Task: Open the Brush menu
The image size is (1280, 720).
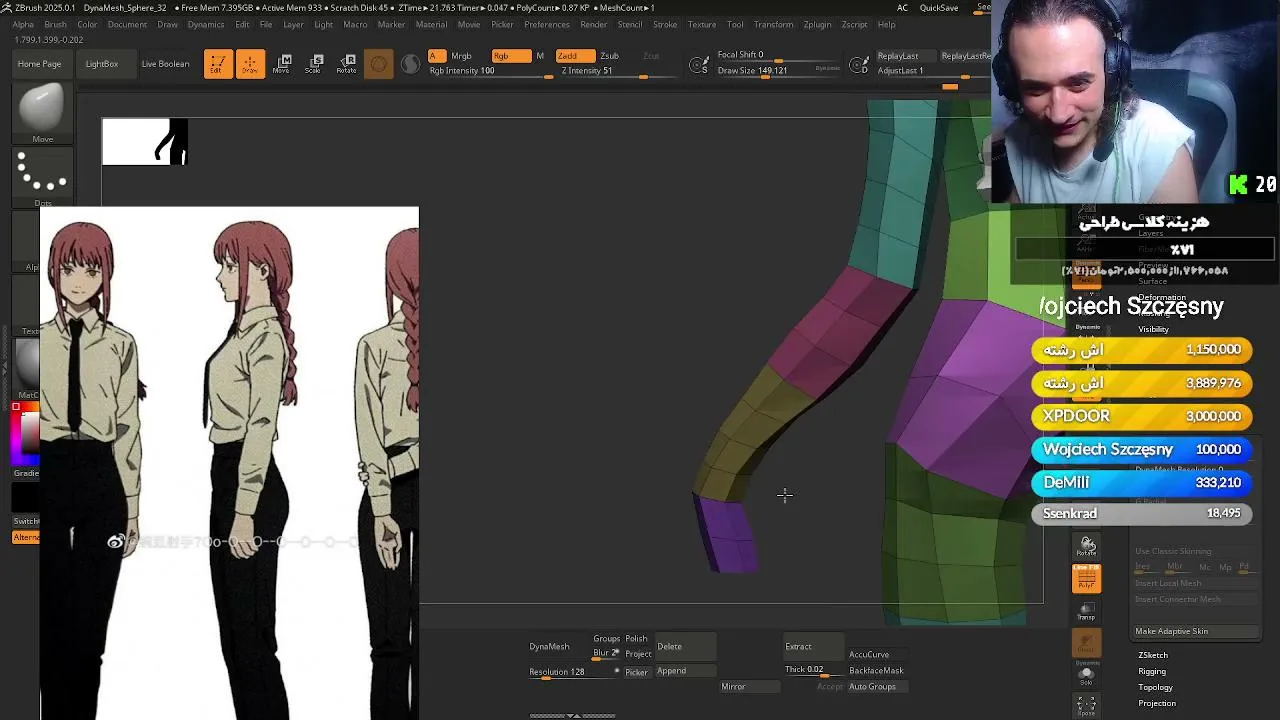Action: [55, 24]
